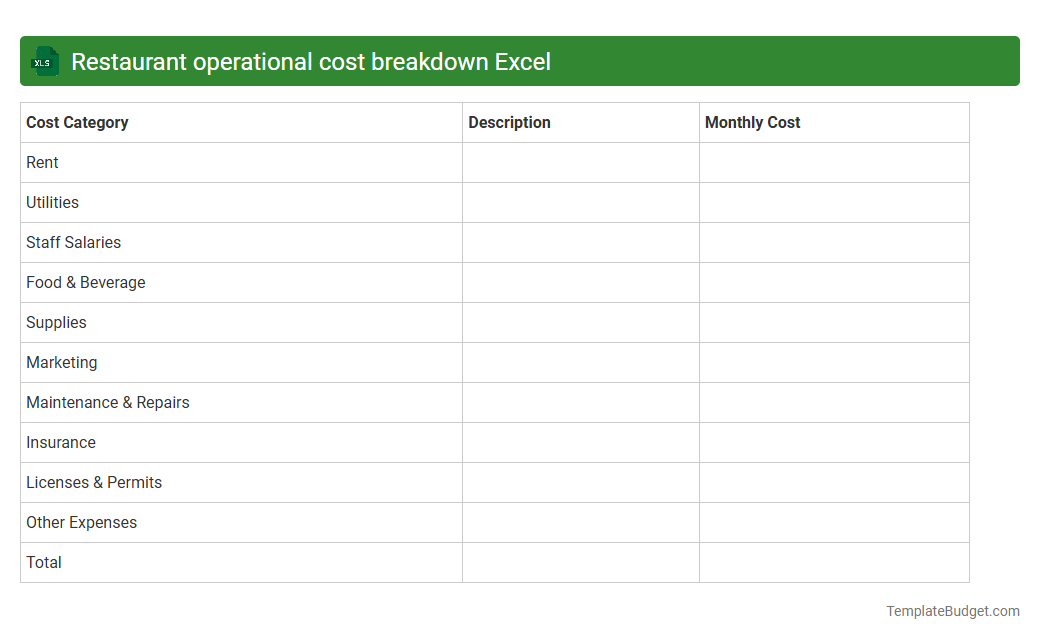
Task: Select the Total row label
Action: click(44, 562)
